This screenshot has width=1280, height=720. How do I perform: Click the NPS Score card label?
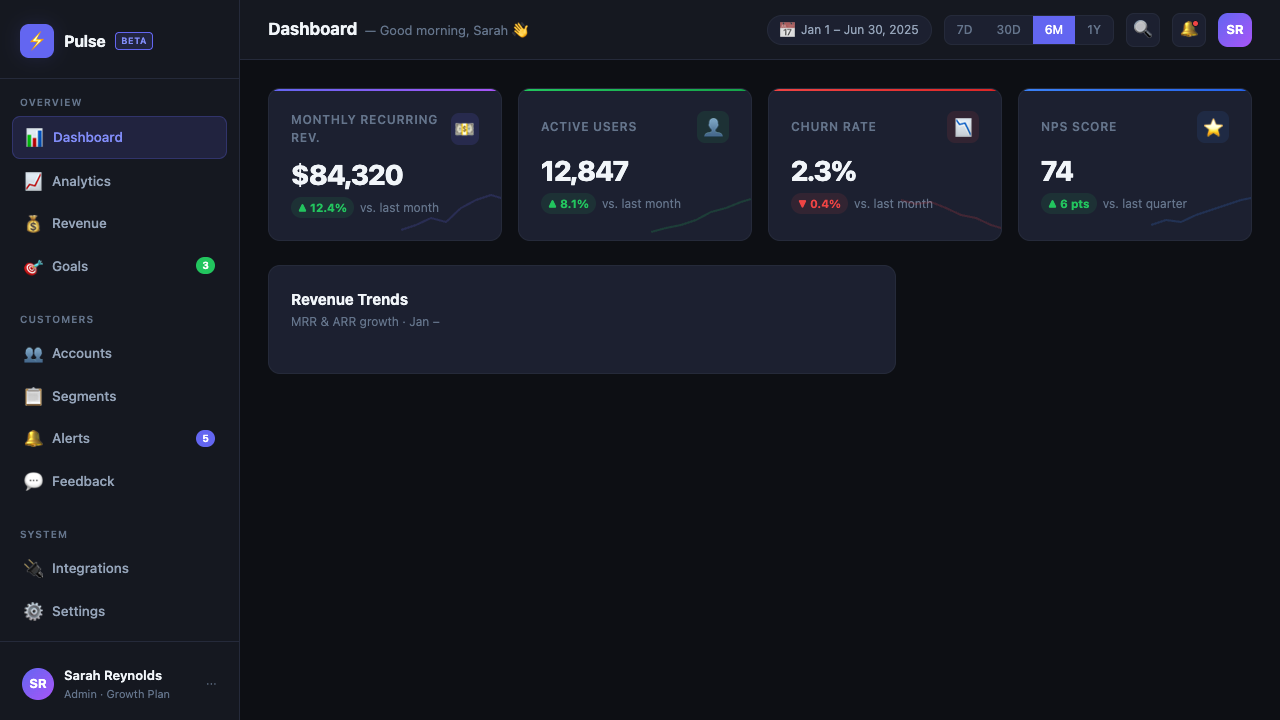click(1079, 127)
